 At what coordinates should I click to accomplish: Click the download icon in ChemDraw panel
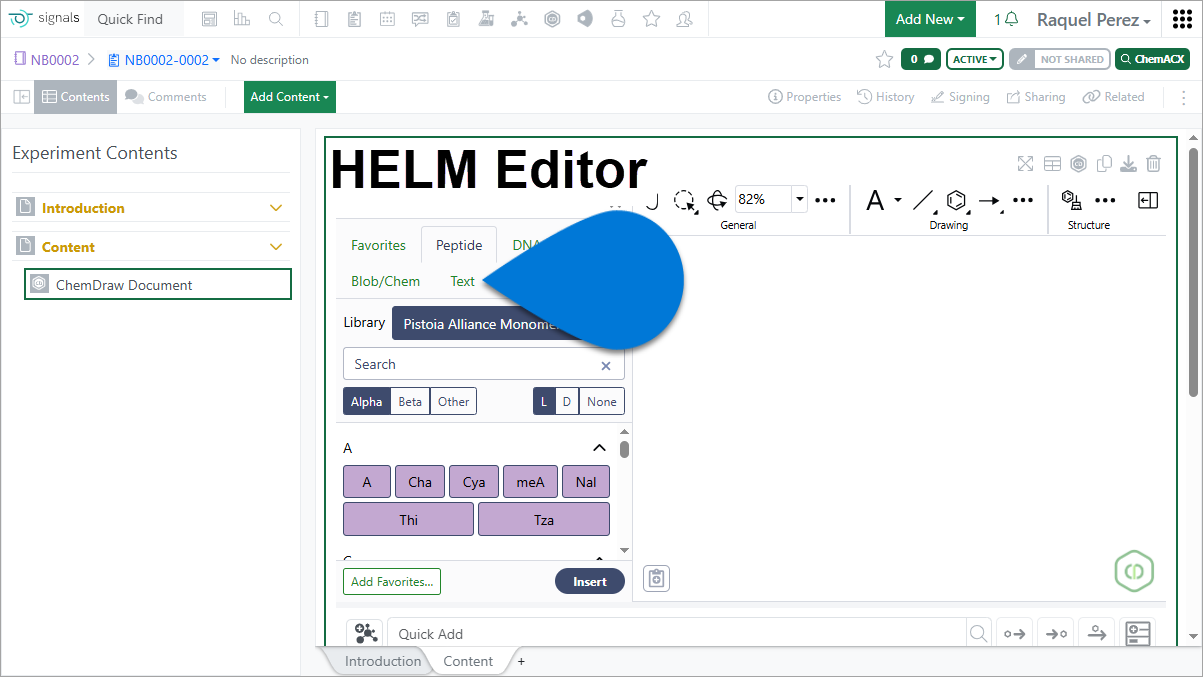[x=1128, y=164]
